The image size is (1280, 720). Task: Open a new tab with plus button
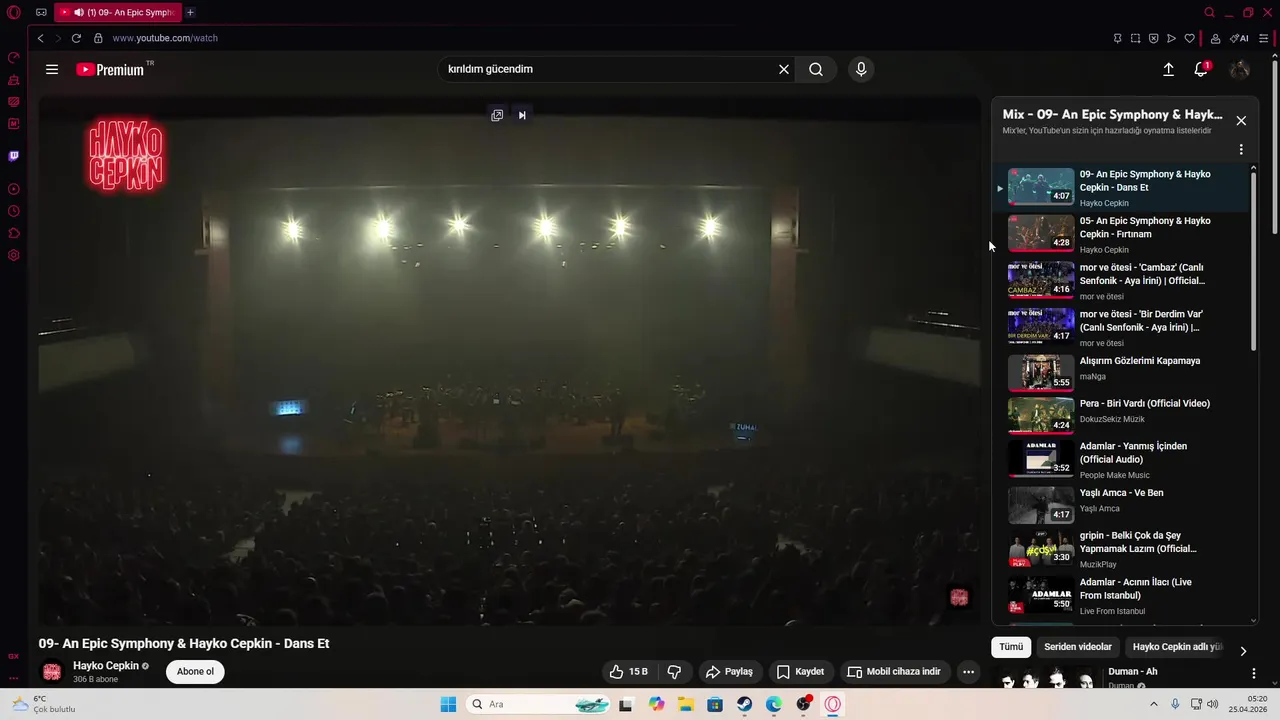(190, 12)
